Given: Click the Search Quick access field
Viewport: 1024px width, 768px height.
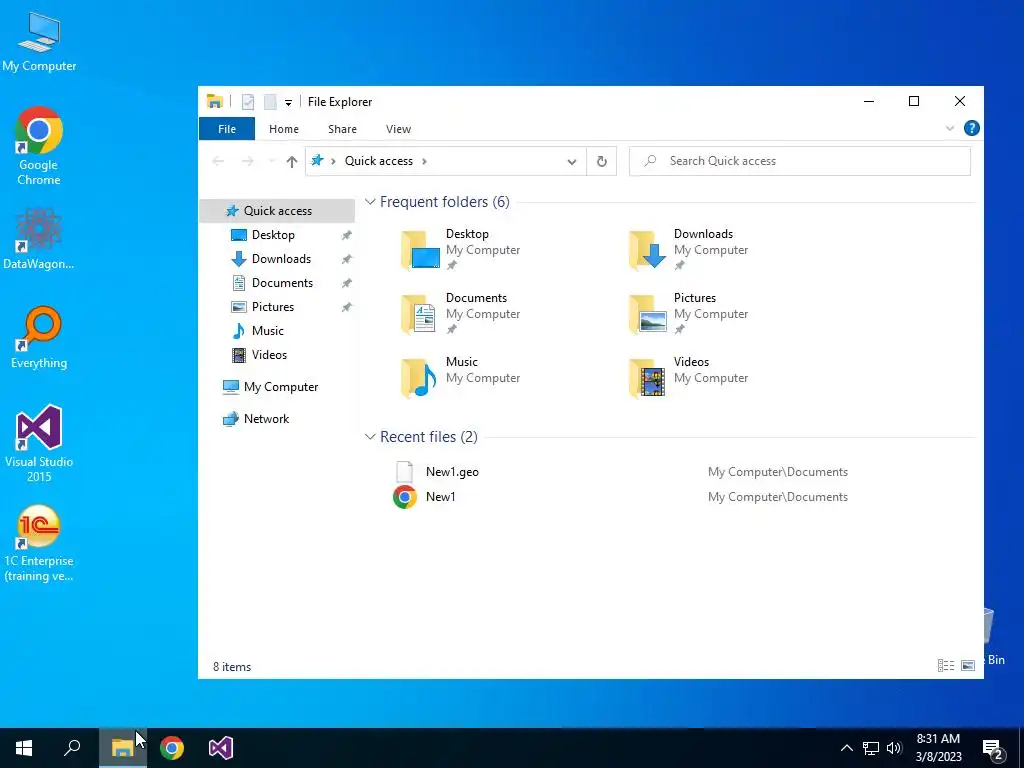Looking at the screenshot, I should point(799,161).
